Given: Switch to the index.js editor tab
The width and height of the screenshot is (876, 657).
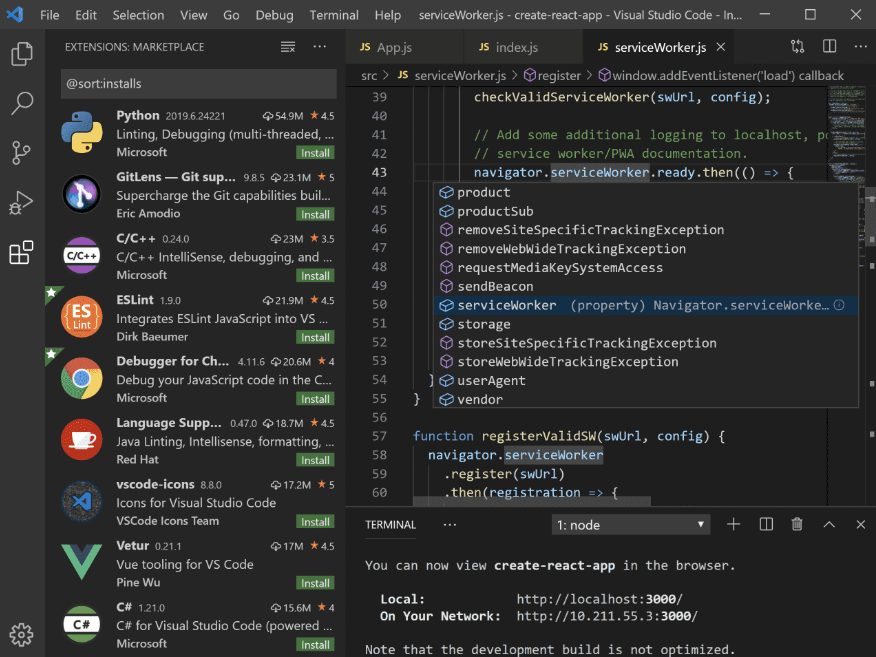Looking at the screenshot, I should click(523, 47).
